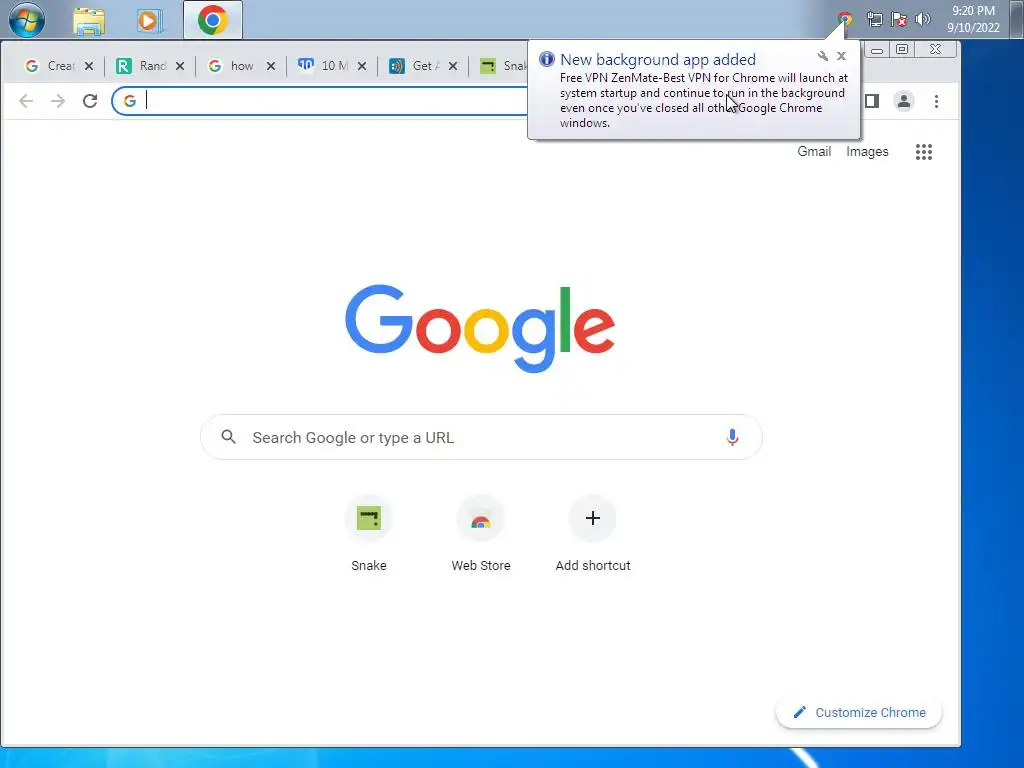The height and width of the screenshot is (768, 1024).
Task: Toggle the Chrome side panel
Action: point(872,101)
